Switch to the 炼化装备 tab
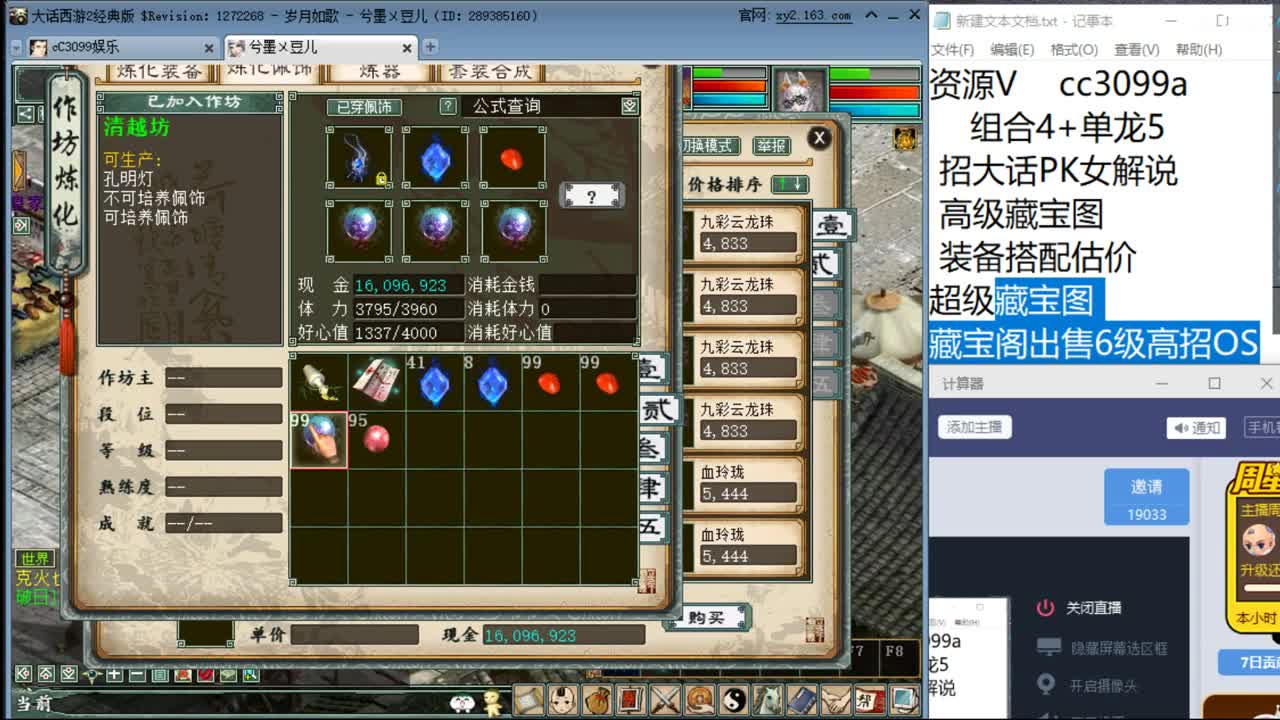The image size is (1280, 720). [x=160, y=72]
